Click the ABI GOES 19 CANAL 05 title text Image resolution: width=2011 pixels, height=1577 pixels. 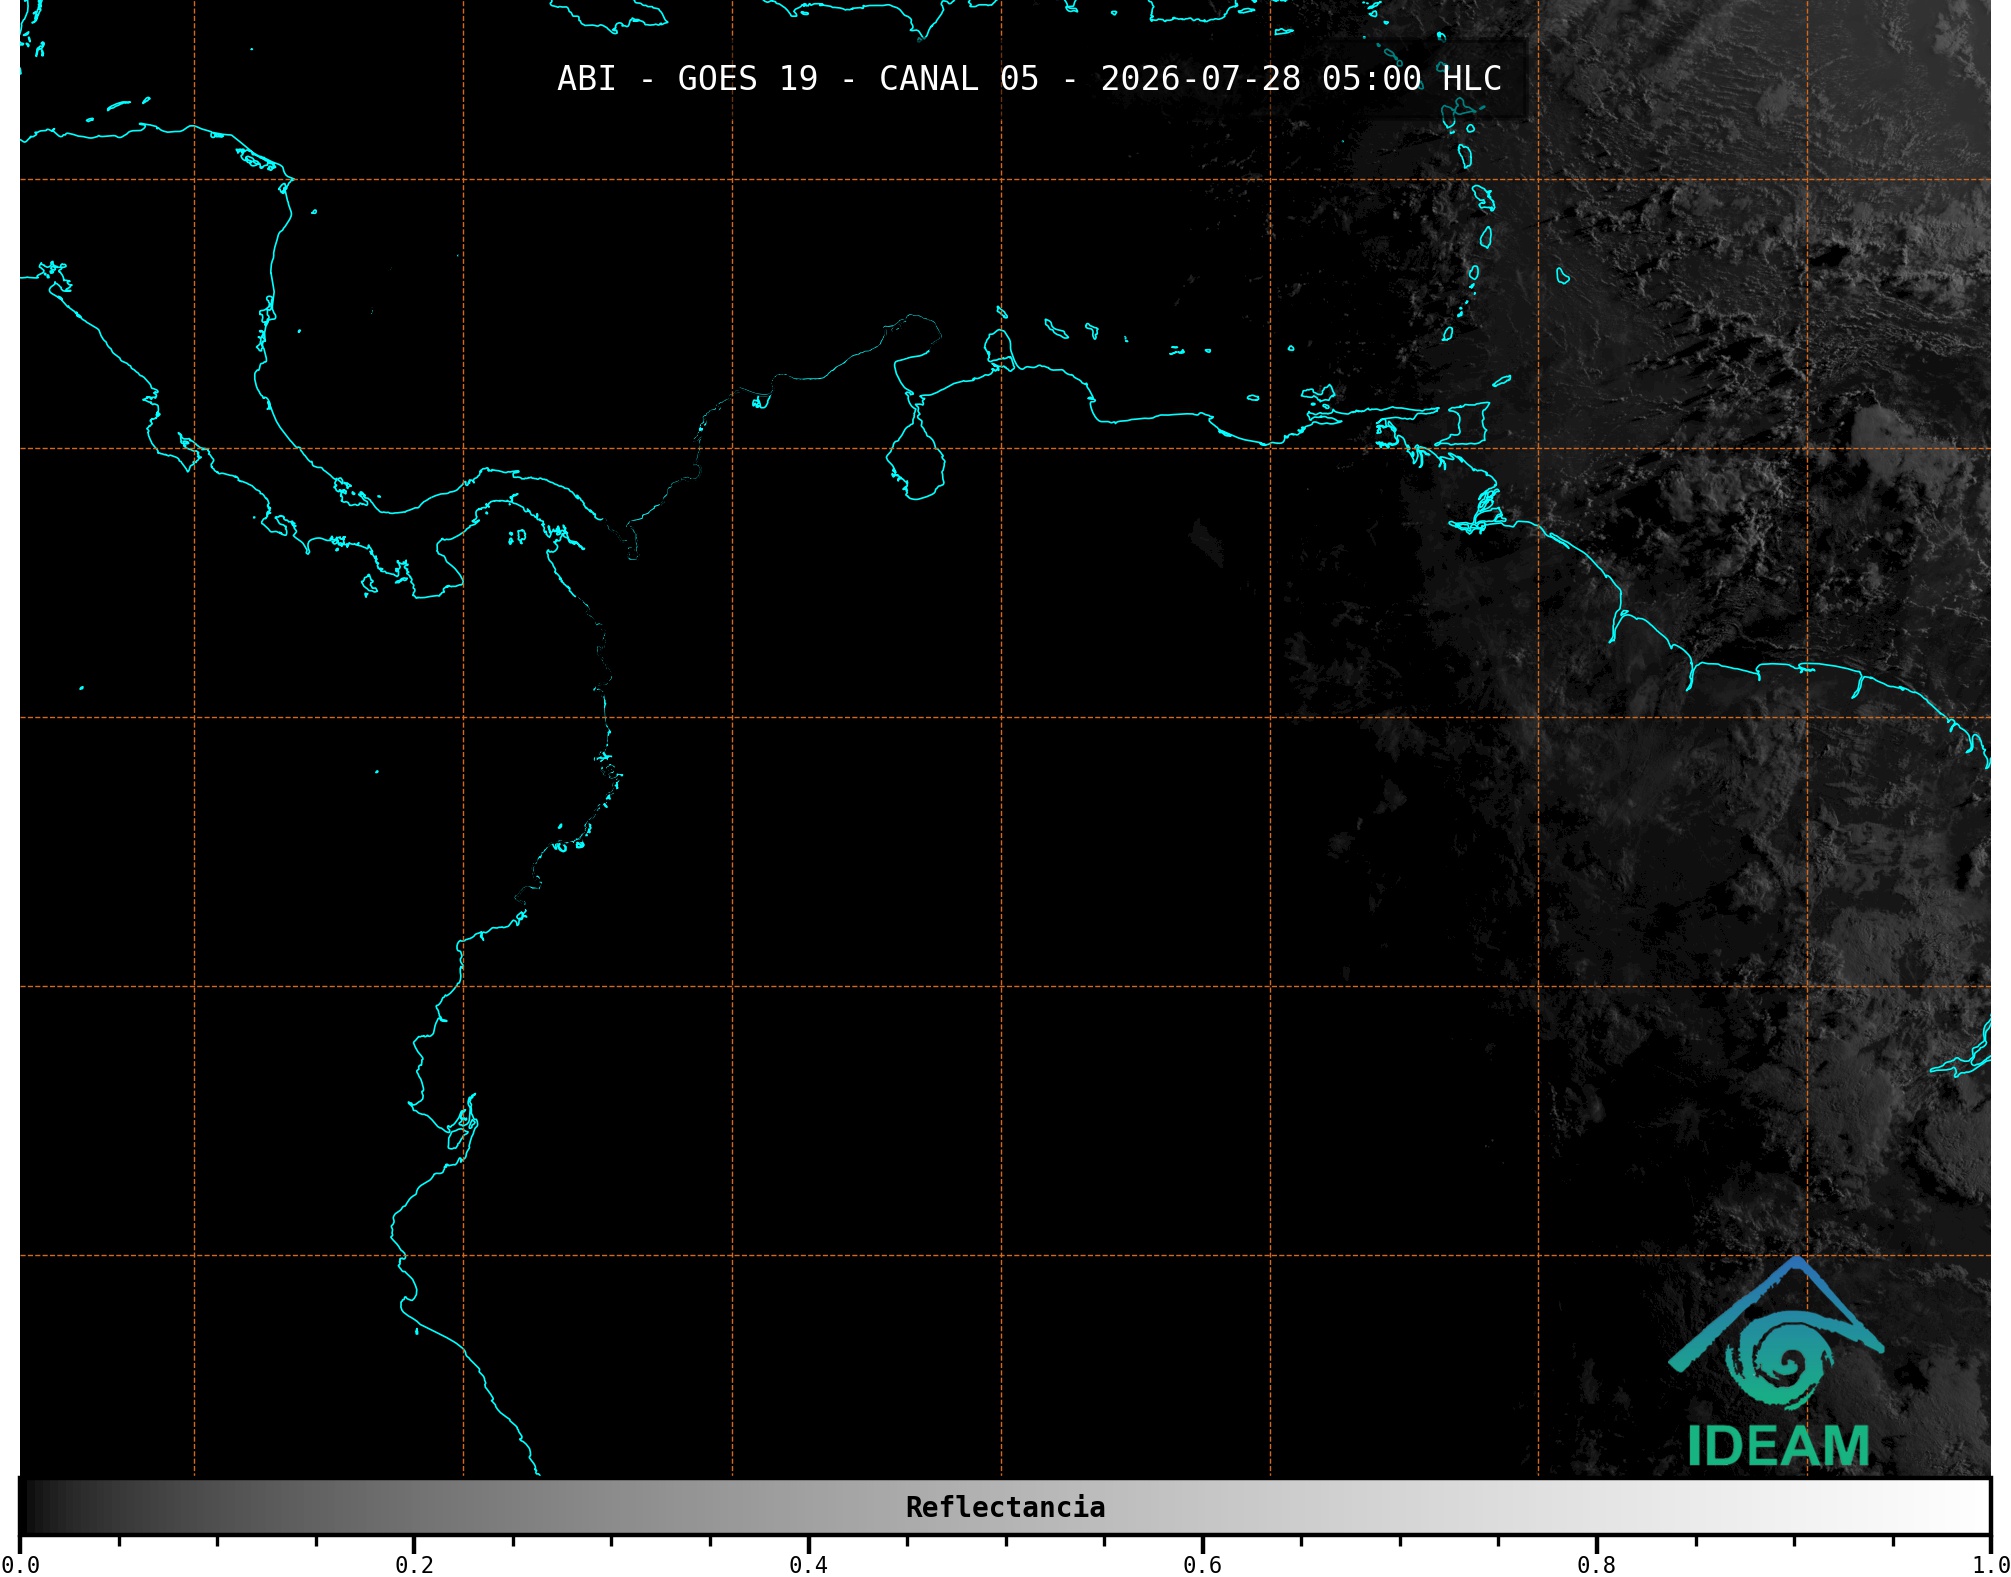(1029, 79)
